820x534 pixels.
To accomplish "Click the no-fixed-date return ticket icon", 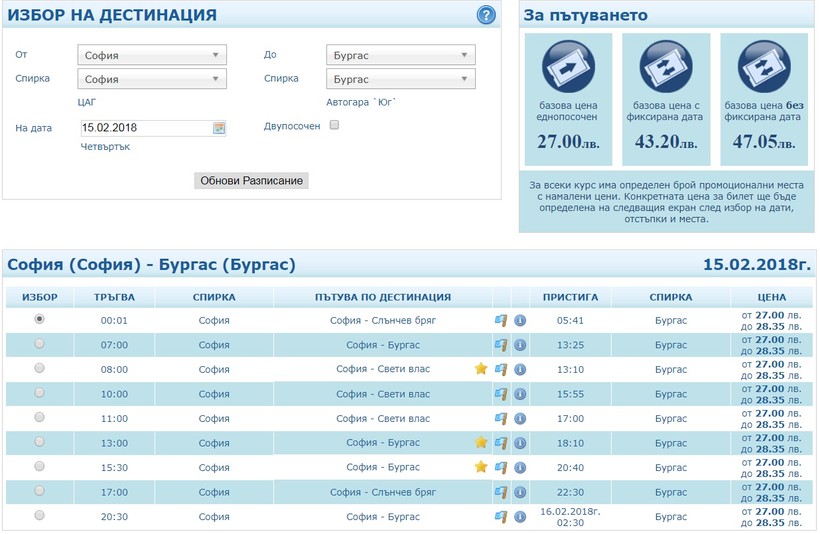I will click(x=764, y=68).
